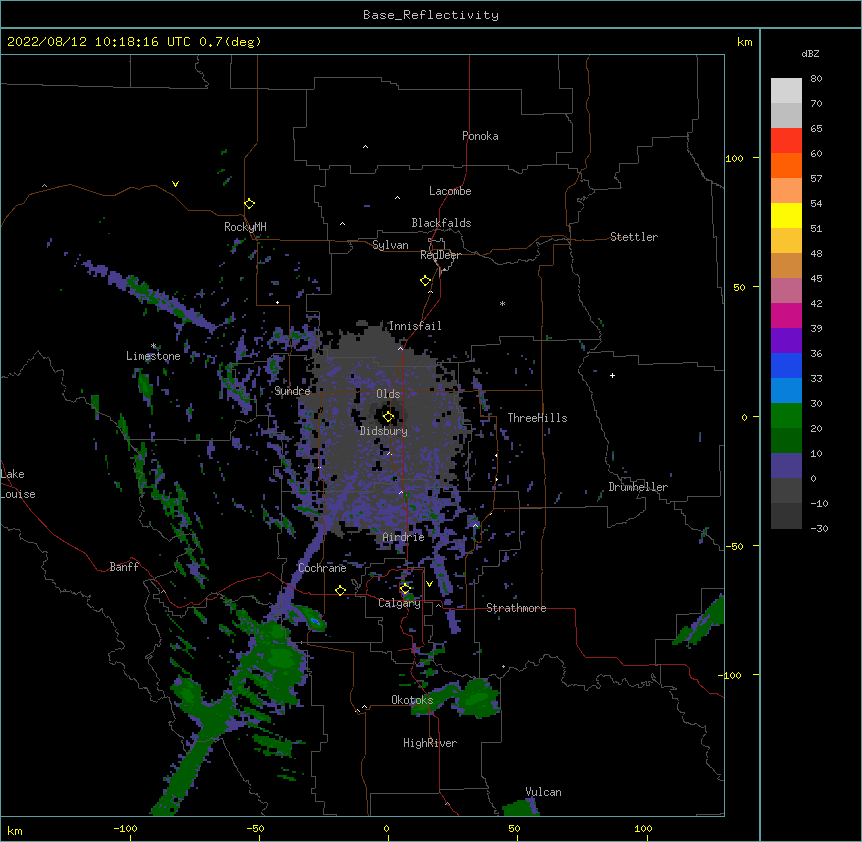Click the Limestone label
The image size is (862, 842).
click(153, 356)
